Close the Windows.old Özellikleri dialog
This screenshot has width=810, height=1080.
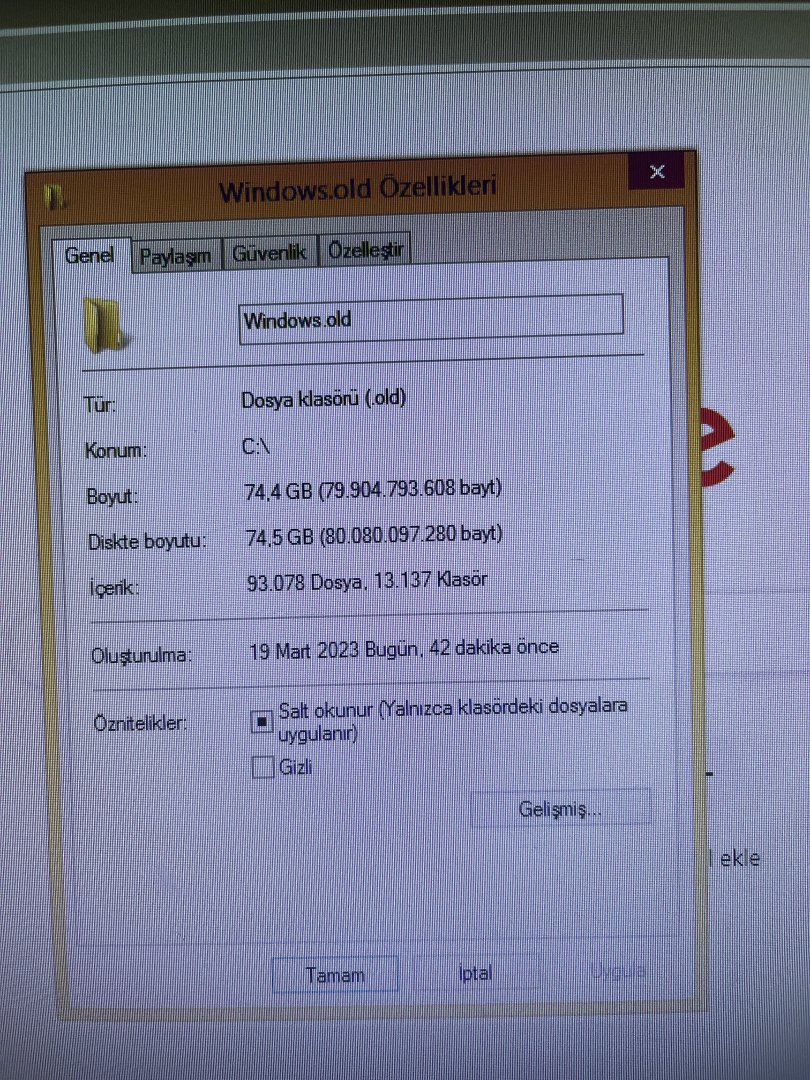pyautogui.click(x=656, y=172)
